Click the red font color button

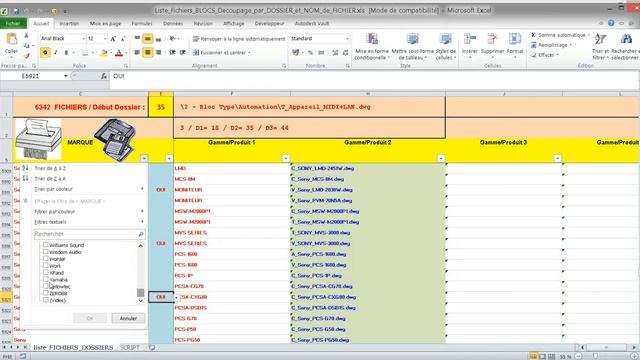119,53
